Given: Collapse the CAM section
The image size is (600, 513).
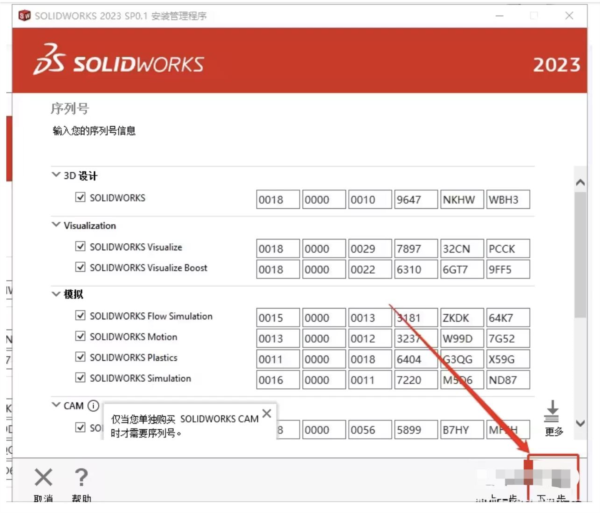Looking at the screenshot, I should [56, 405].
